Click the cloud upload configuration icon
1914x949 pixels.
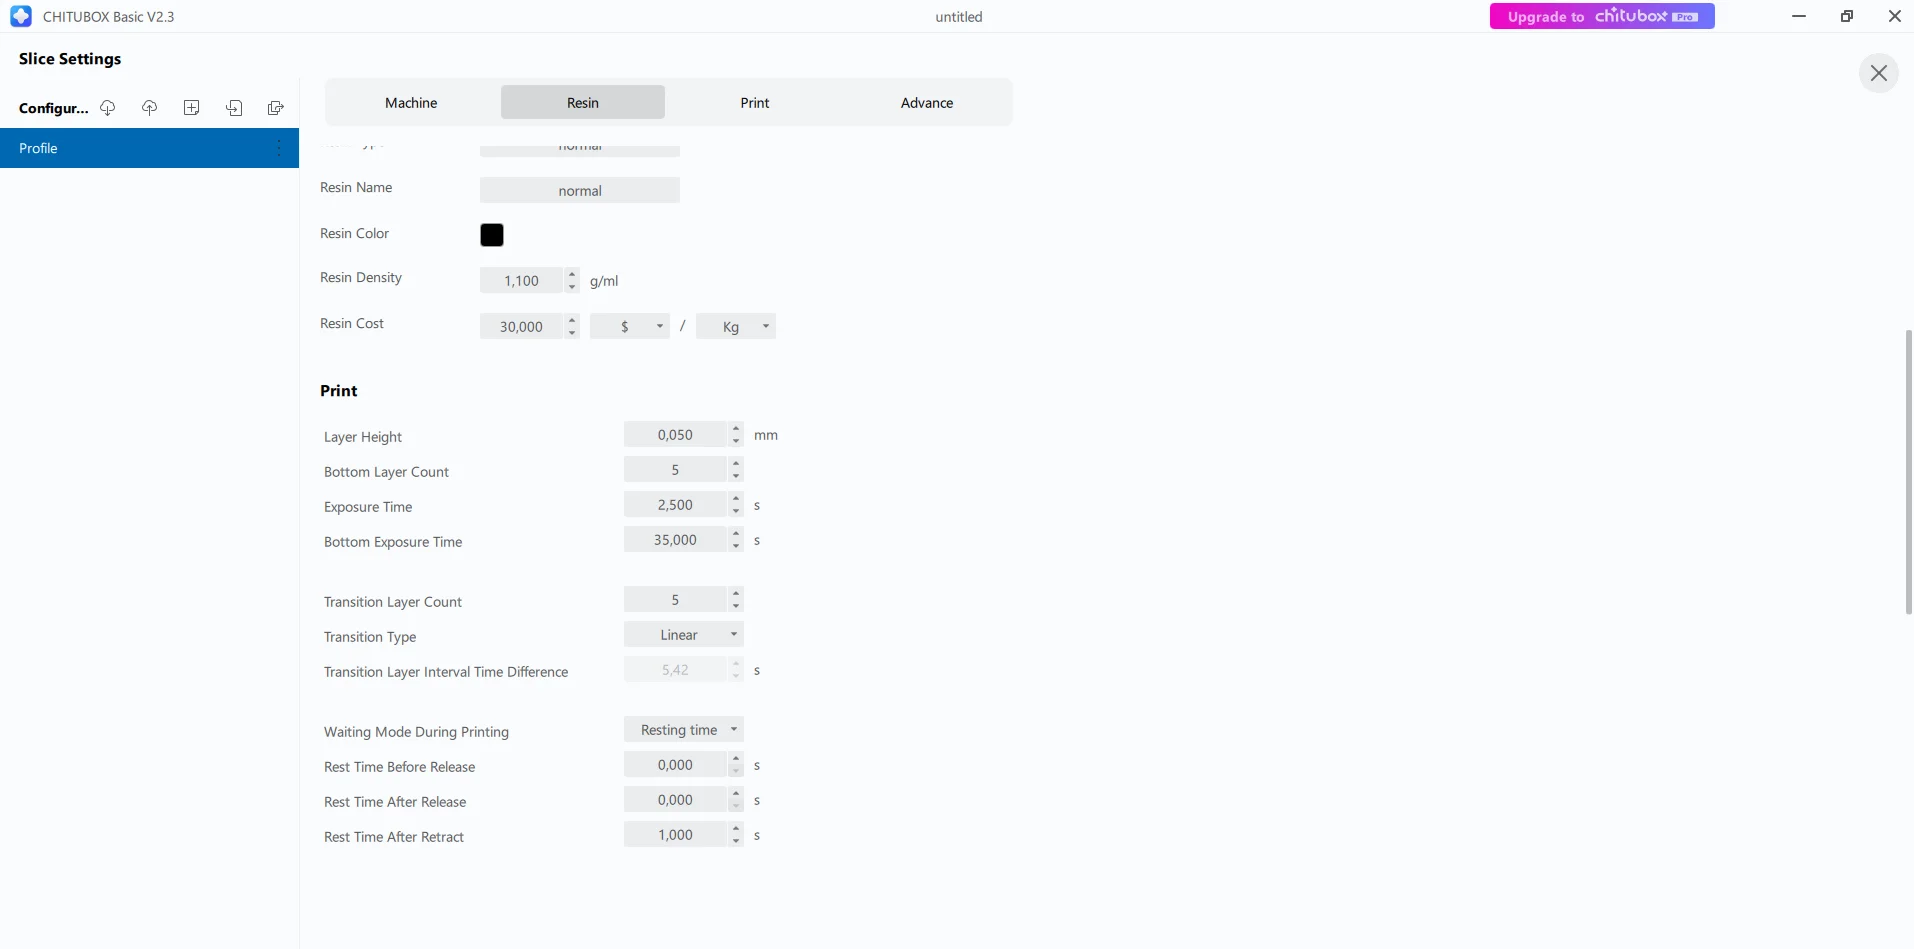150,108
